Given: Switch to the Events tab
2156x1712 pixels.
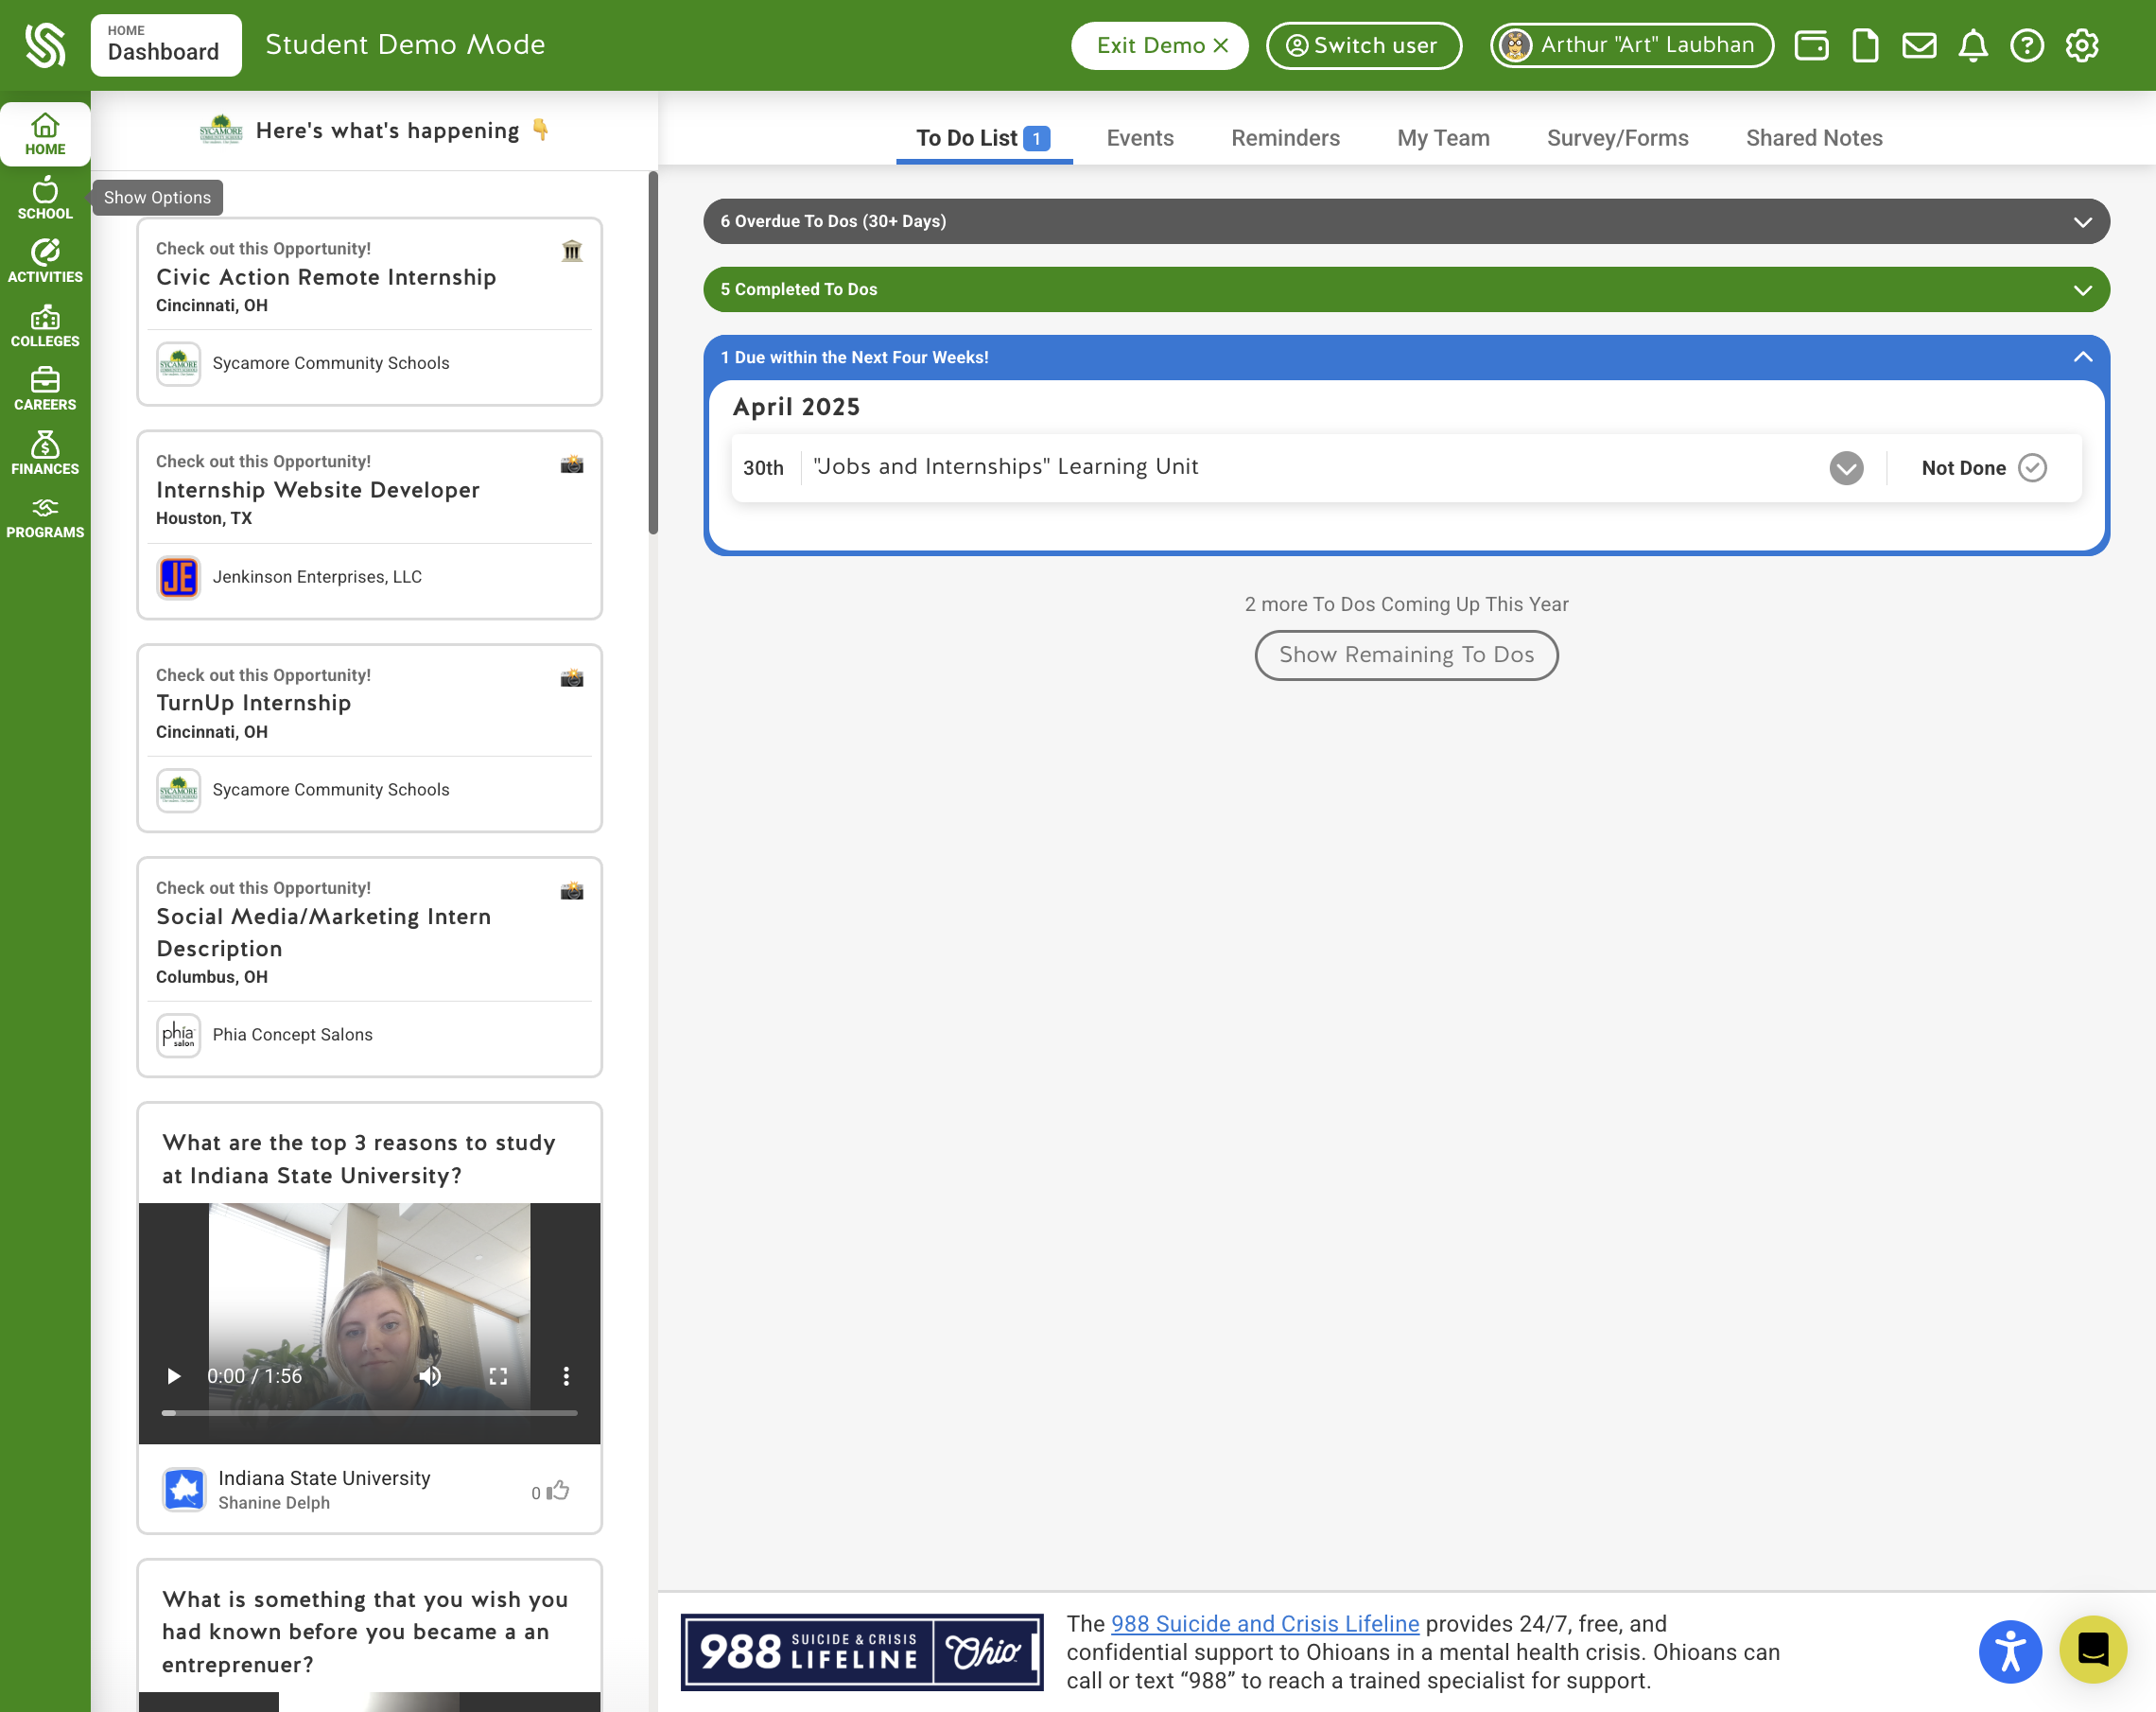Looking at the screenshot, I should (x=1140, y=138).
